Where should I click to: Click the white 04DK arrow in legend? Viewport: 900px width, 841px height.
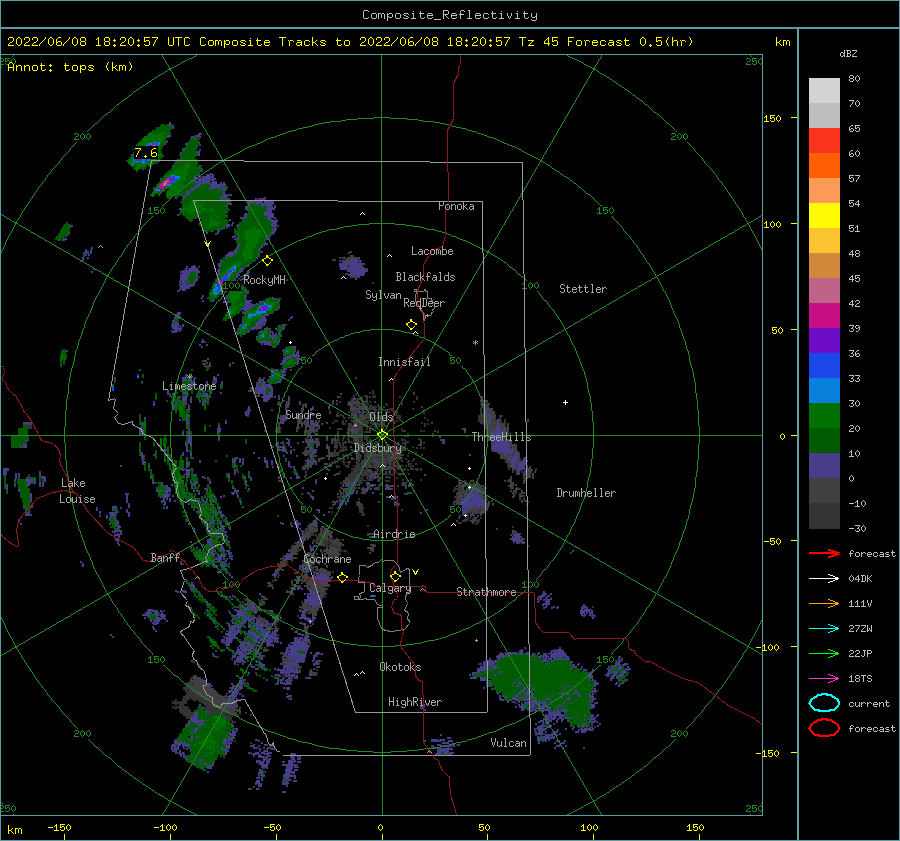(x=824, y=578)
